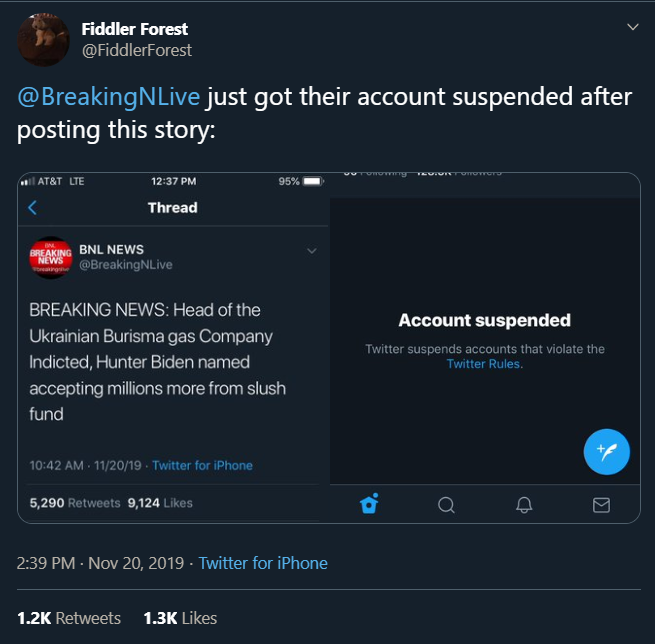The width and height of the screenshot is (655, 644).
Task: Click the 1.2K Retweets count
Action: tap(69, 618)
